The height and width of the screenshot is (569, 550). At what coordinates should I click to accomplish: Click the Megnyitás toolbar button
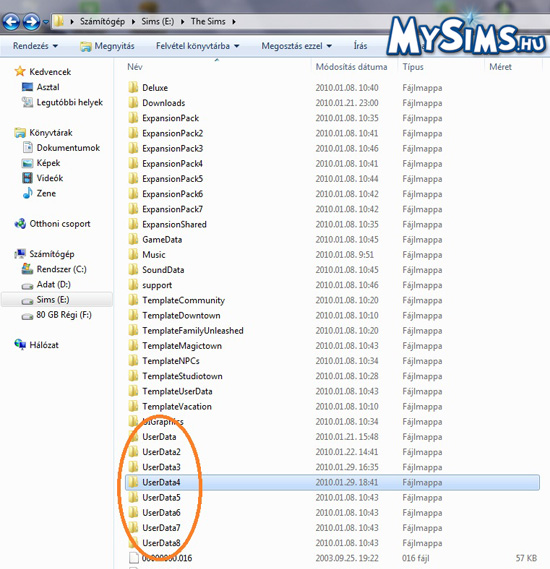[x=107, y=46]
